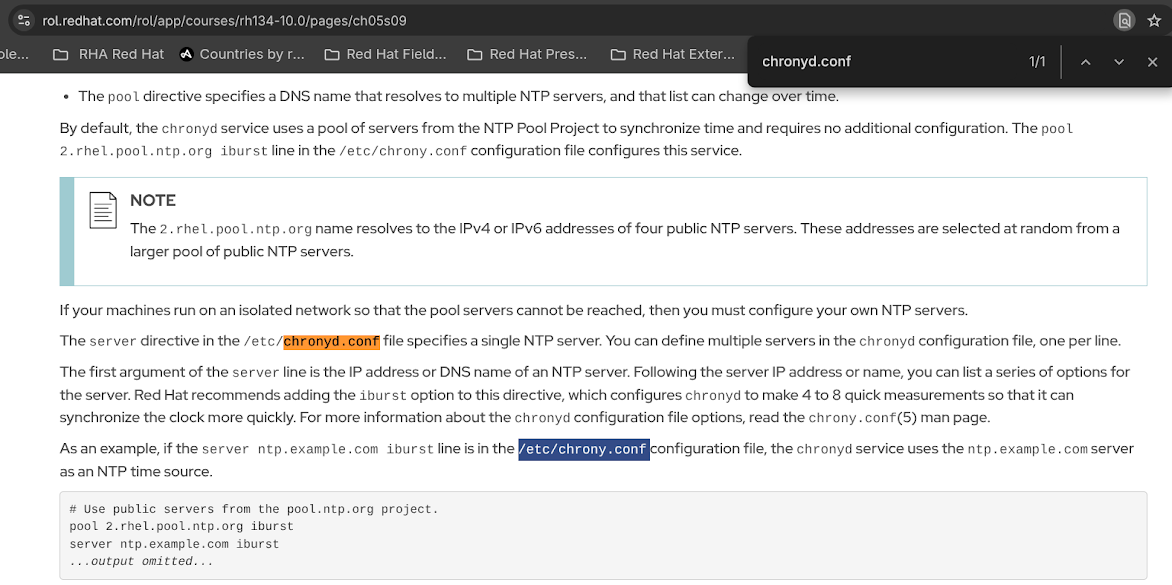This screenshot has width=1172, height=585.
Task: Click the find bar search text field
Action: click(880, 62)
